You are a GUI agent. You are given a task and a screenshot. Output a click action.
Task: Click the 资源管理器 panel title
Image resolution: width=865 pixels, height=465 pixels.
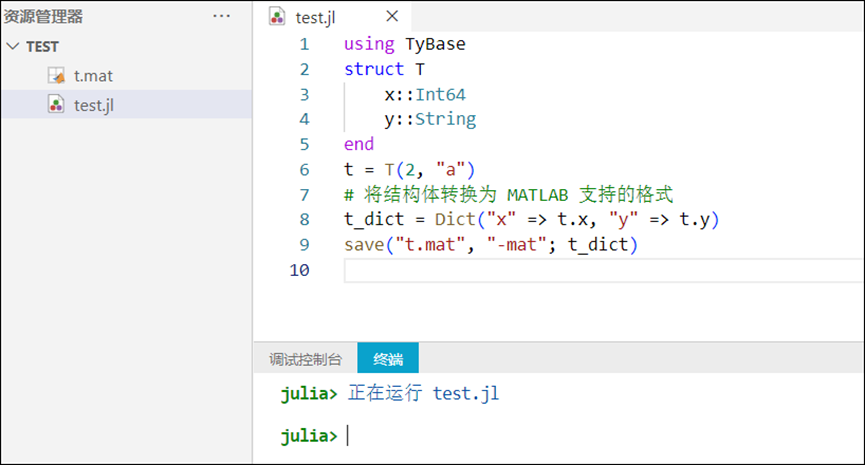pyautogui.click(x=42, y=17)
